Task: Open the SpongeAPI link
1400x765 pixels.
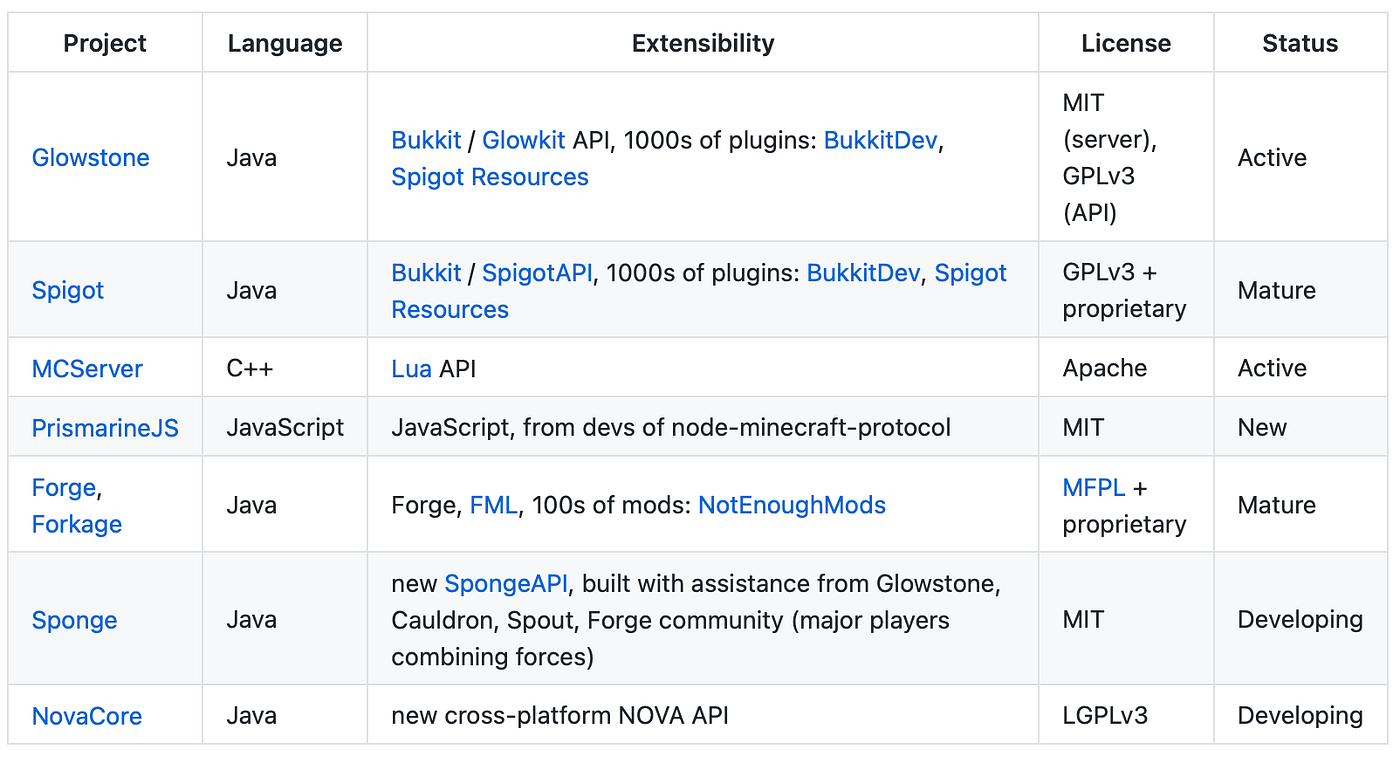Action: 507,583
